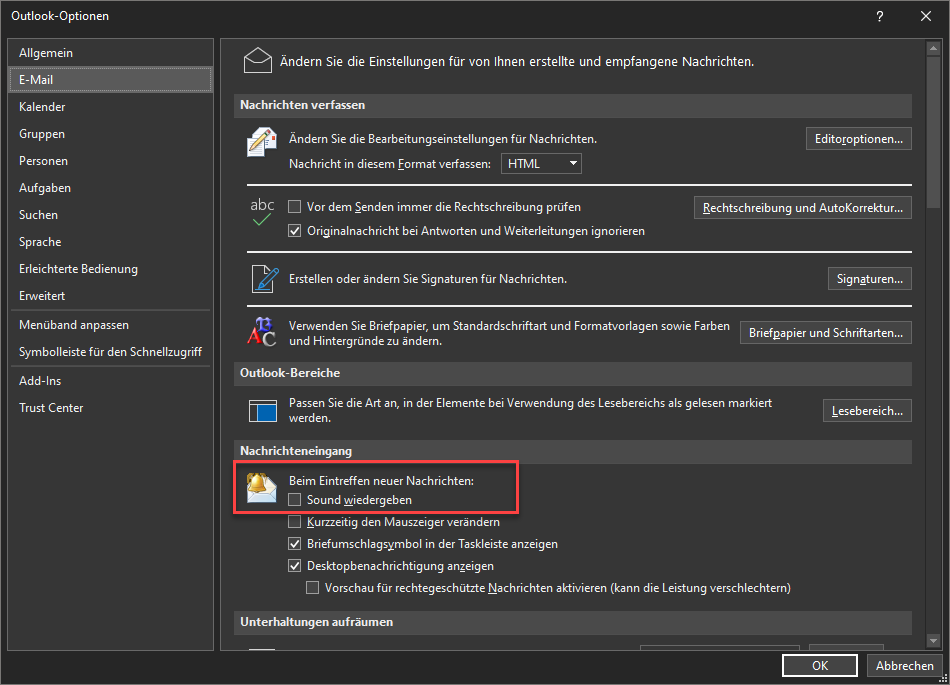Click the stationery and fonts ABC icon
The height and width of the screenshot is (685, 950).
(x=262, y=331)
